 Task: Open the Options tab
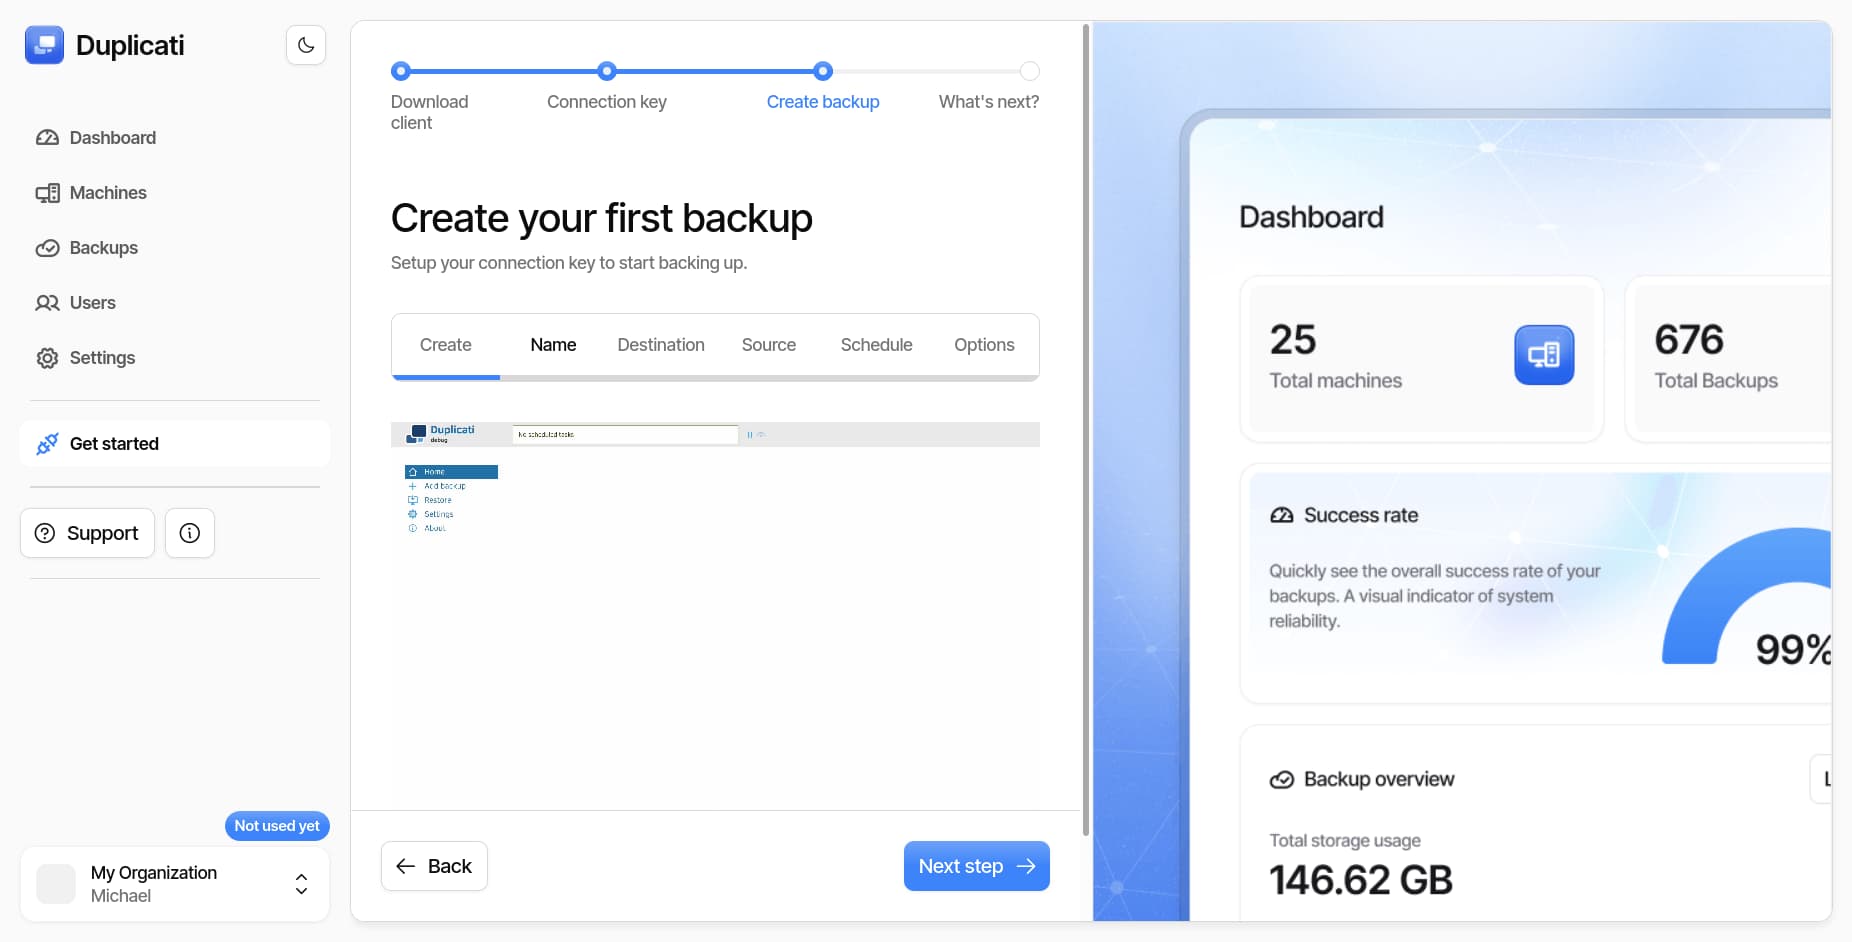coord(984,345)
